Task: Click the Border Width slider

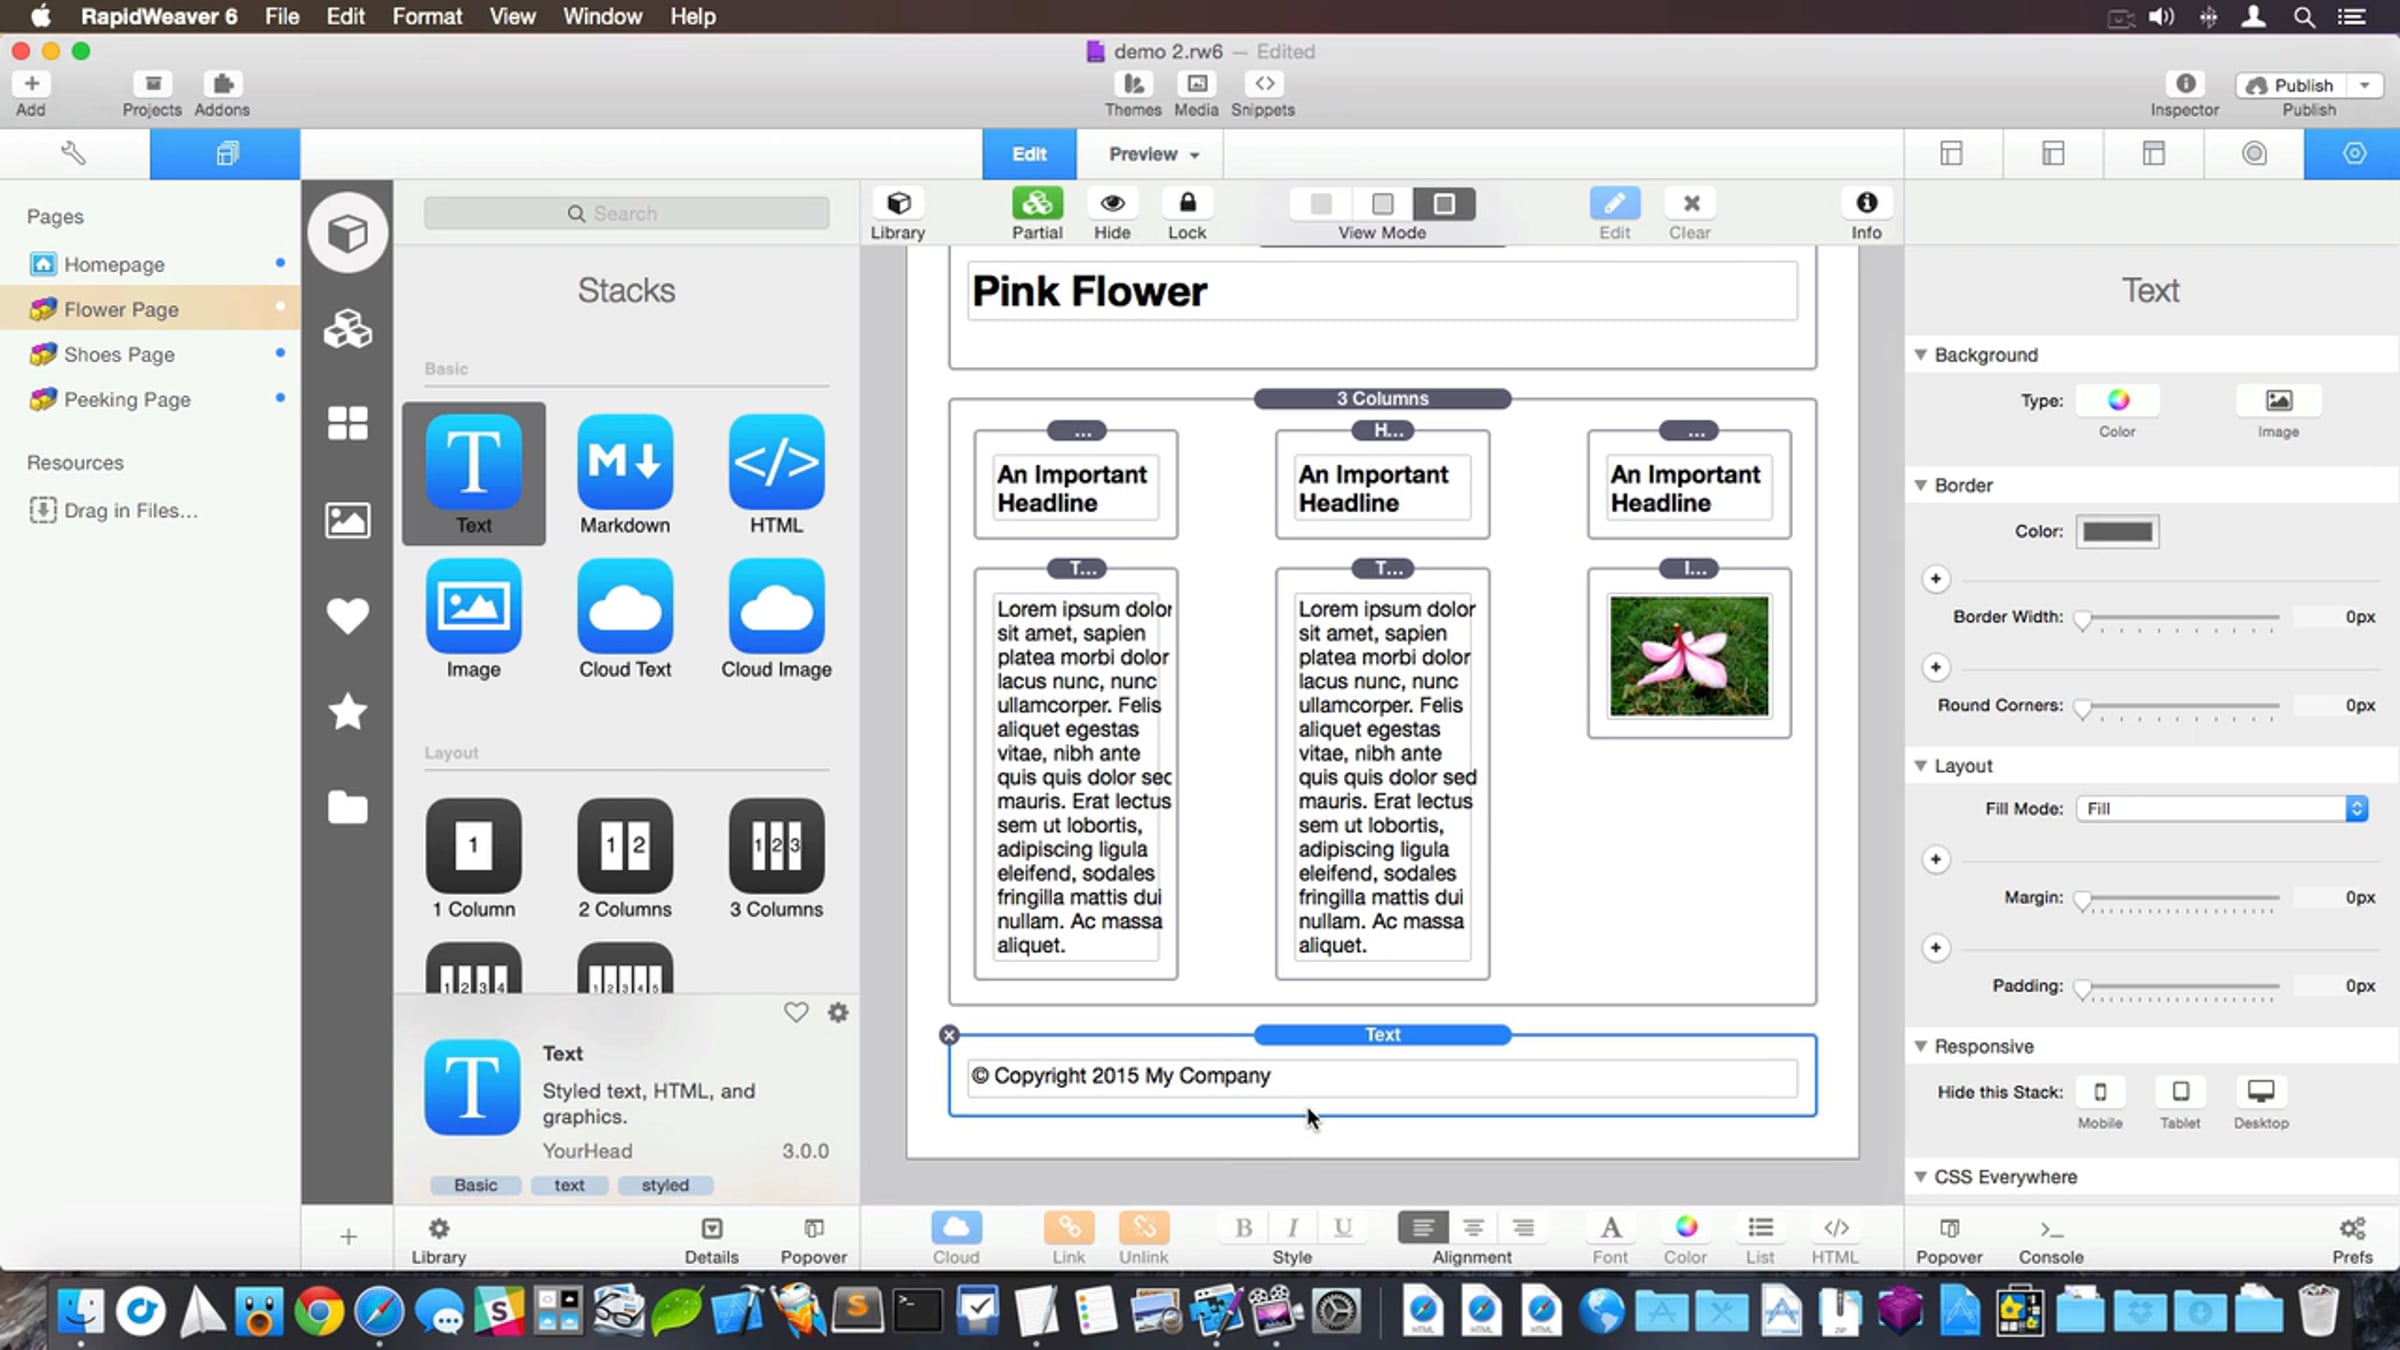Action: 2180,618
